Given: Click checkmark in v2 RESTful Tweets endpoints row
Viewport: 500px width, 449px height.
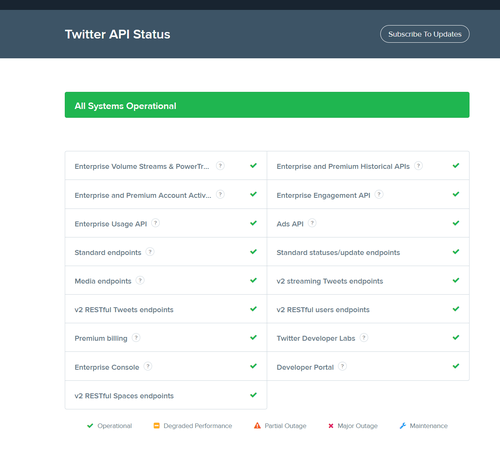Looking at the screenshot, I should coord(253,309).
